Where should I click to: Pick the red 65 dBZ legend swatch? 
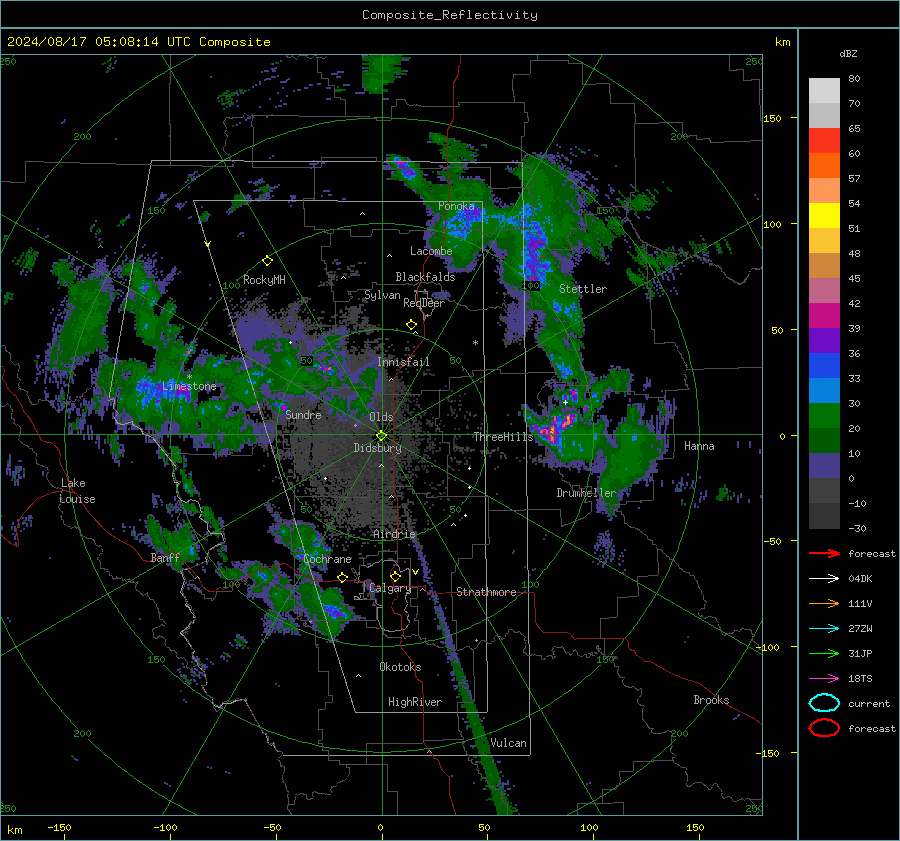[x=824, y=140]
